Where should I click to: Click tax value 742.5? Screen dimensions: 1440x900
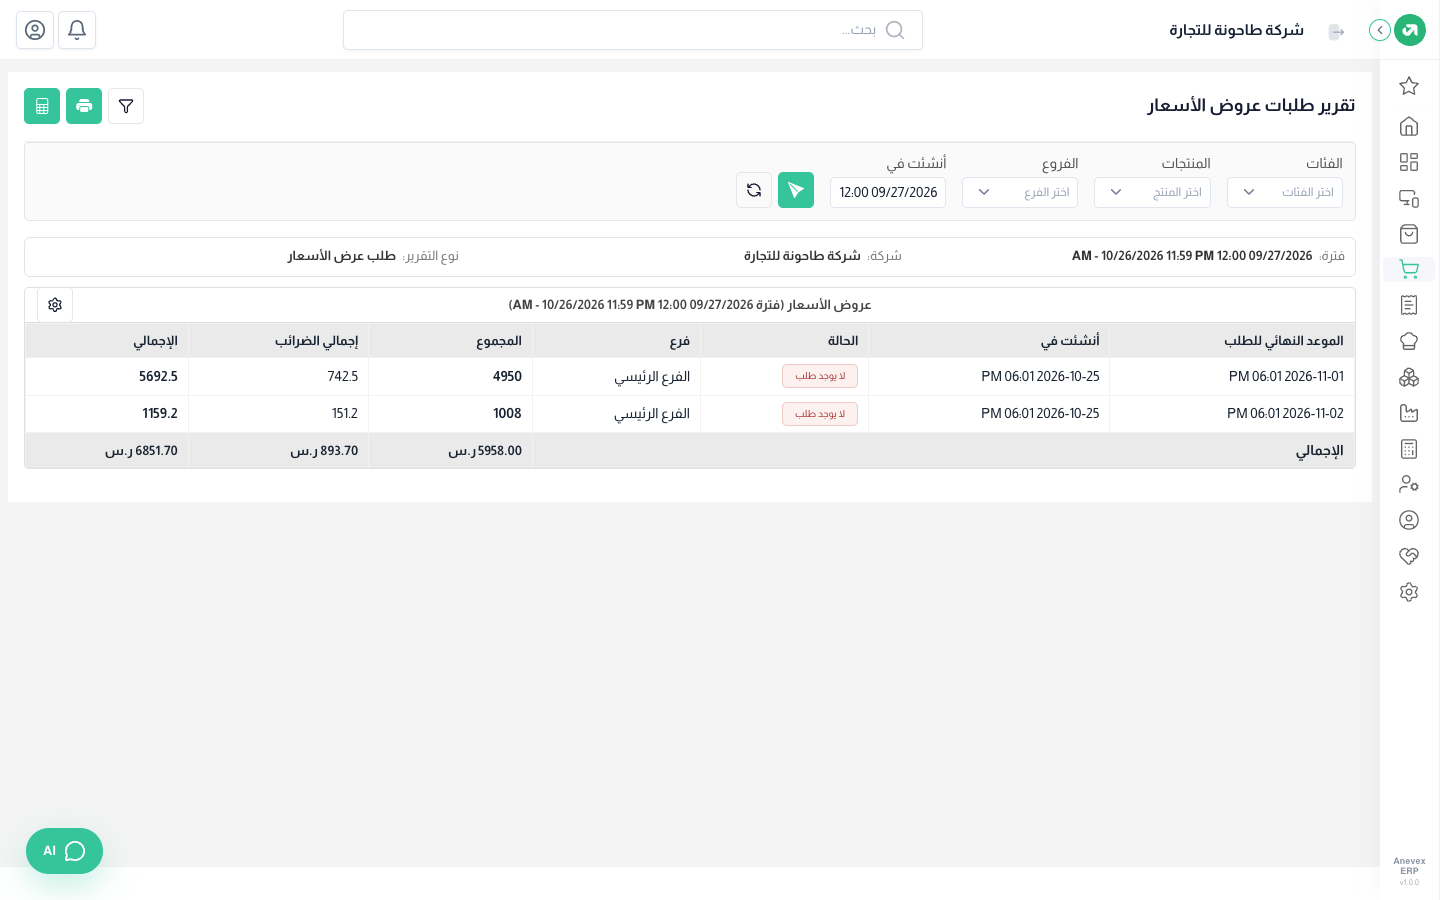point(343,376)
